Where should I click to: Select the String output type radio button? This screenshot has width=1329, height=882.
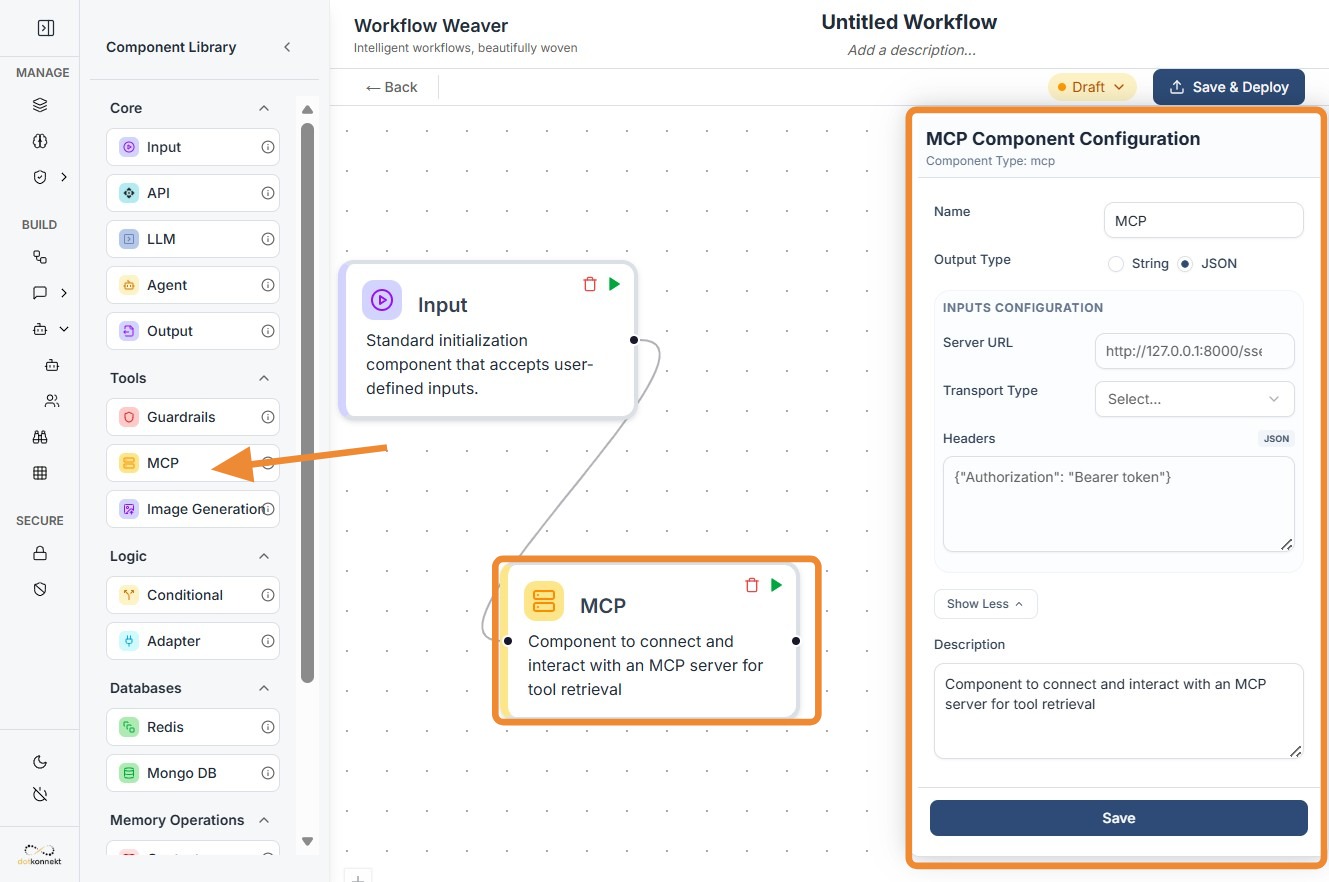click(1116, 264)
